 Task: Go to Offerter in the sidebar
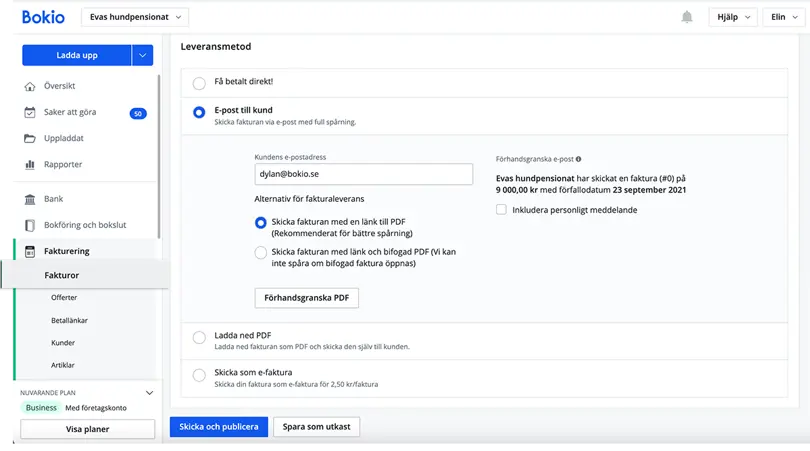click(x=64, y=298)
